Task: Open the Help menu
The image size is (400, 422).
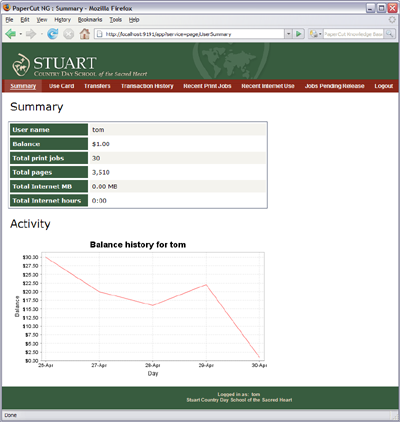Action: [134, 20]
